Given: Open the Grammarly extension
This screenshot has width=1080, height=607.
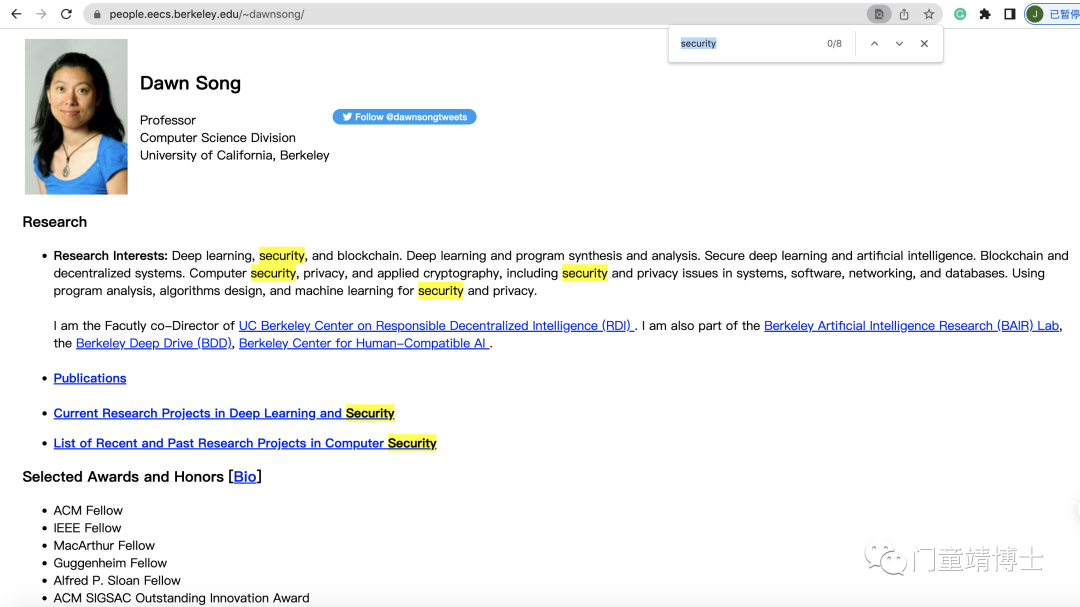Looking at the screenshot, I should (x=959, y=14).
